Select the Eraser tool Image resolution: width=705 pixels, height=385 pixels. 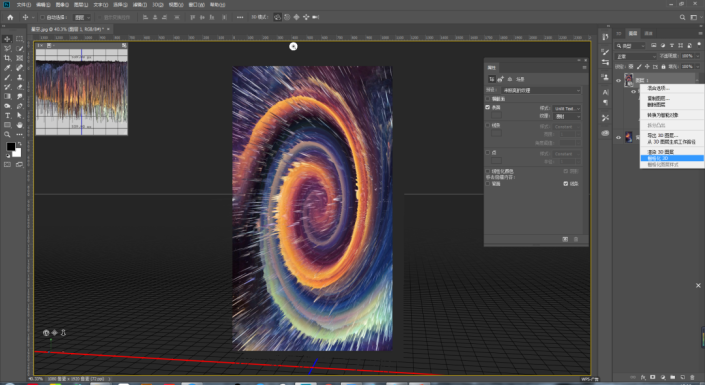pos(20,87)
